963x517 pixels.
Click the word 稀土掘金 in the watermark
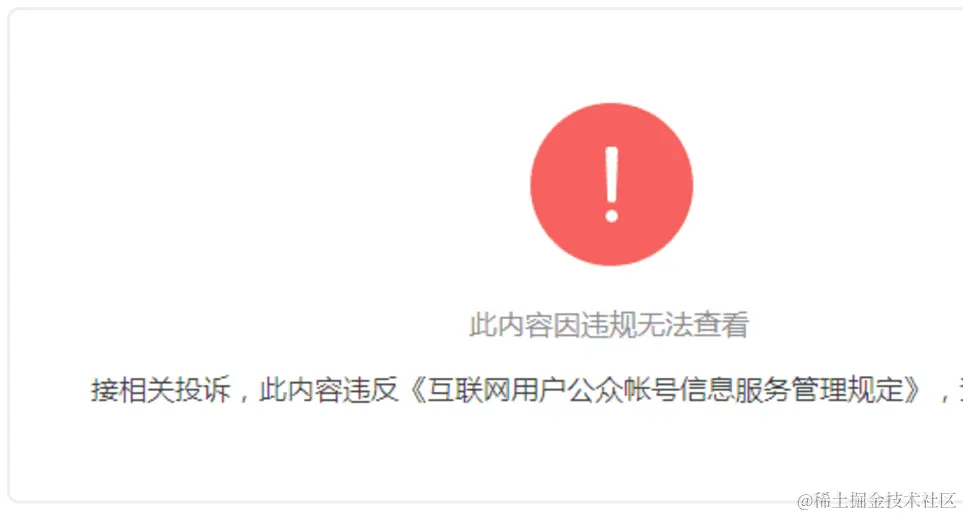pyautogui.click(x=849, y=500)
